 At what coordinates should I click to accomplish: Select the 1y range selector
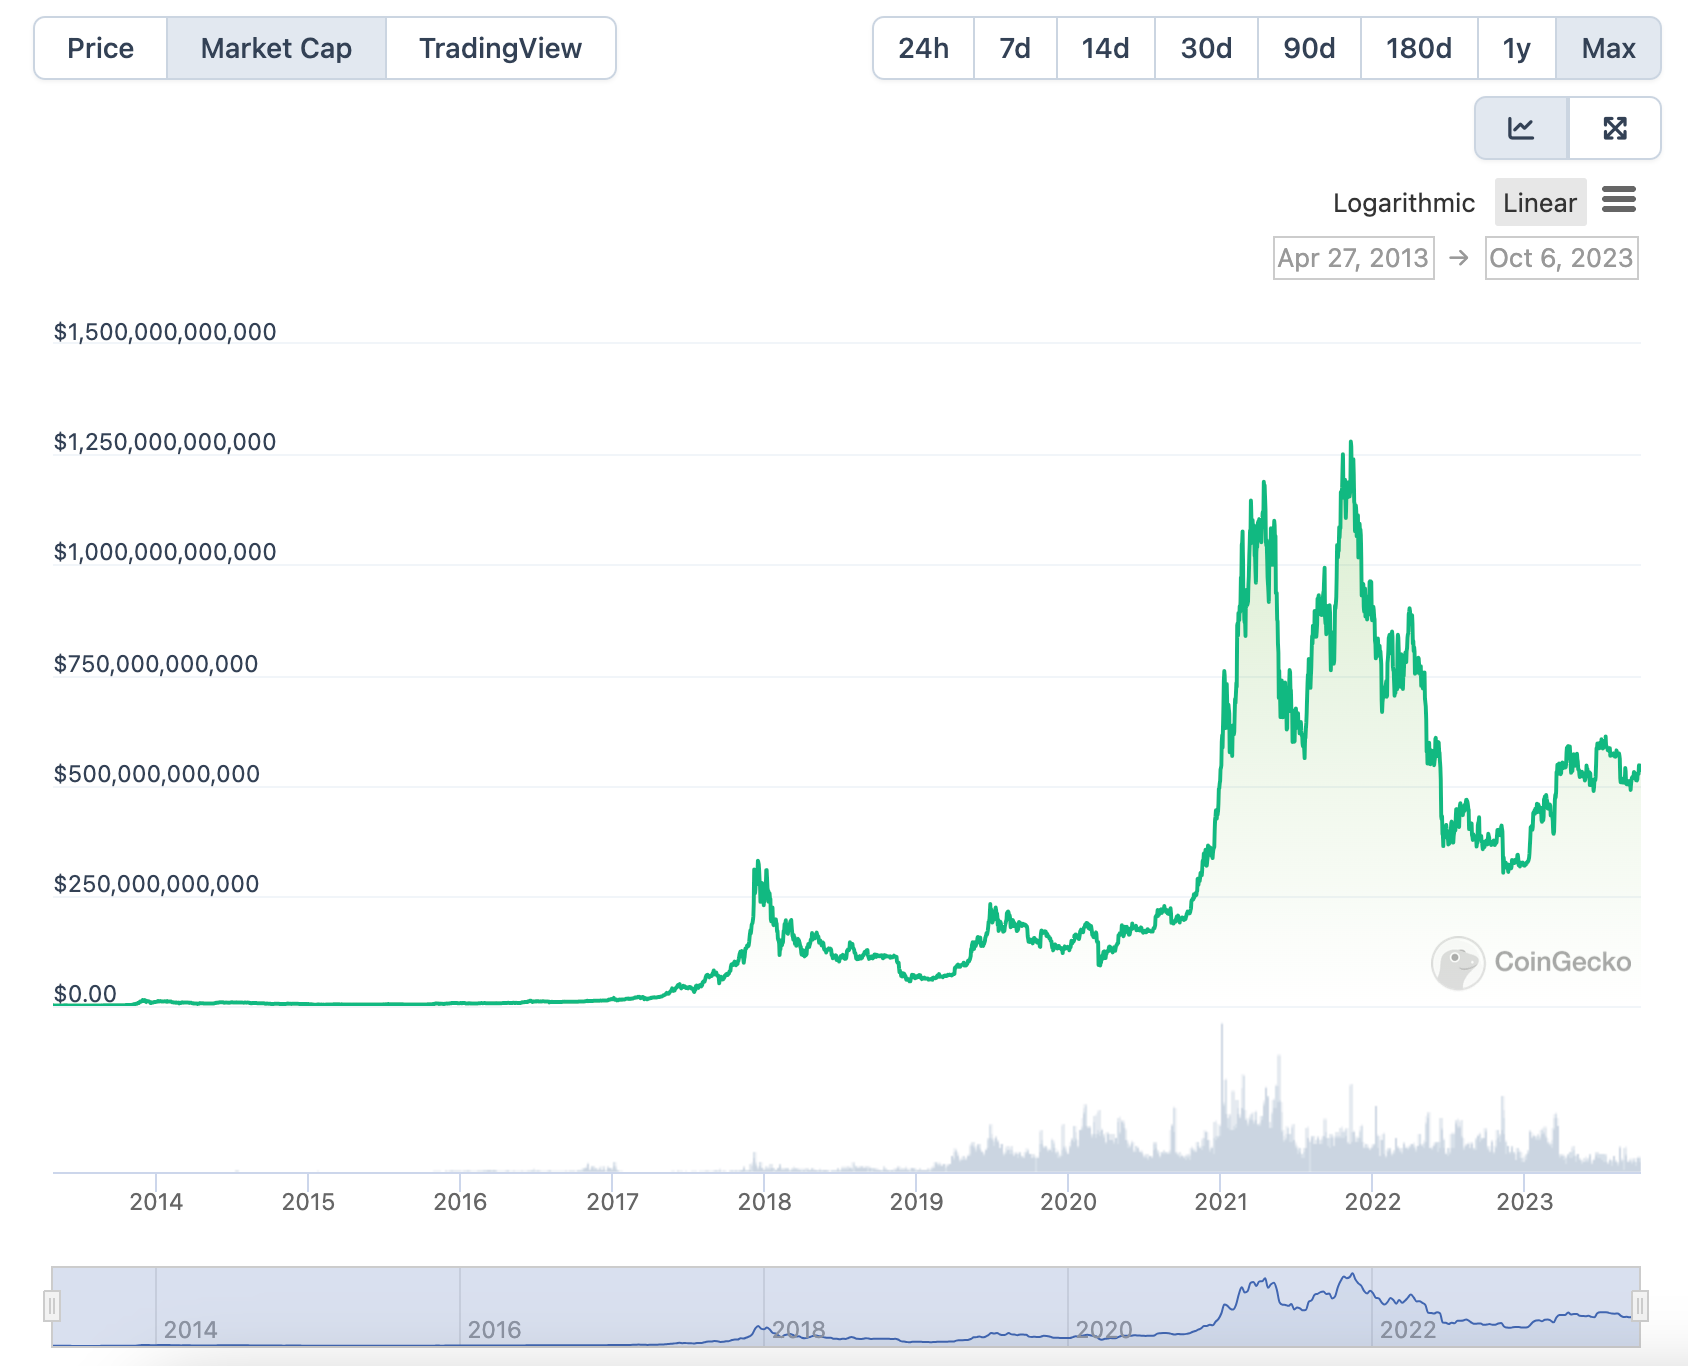point(1516,47)
